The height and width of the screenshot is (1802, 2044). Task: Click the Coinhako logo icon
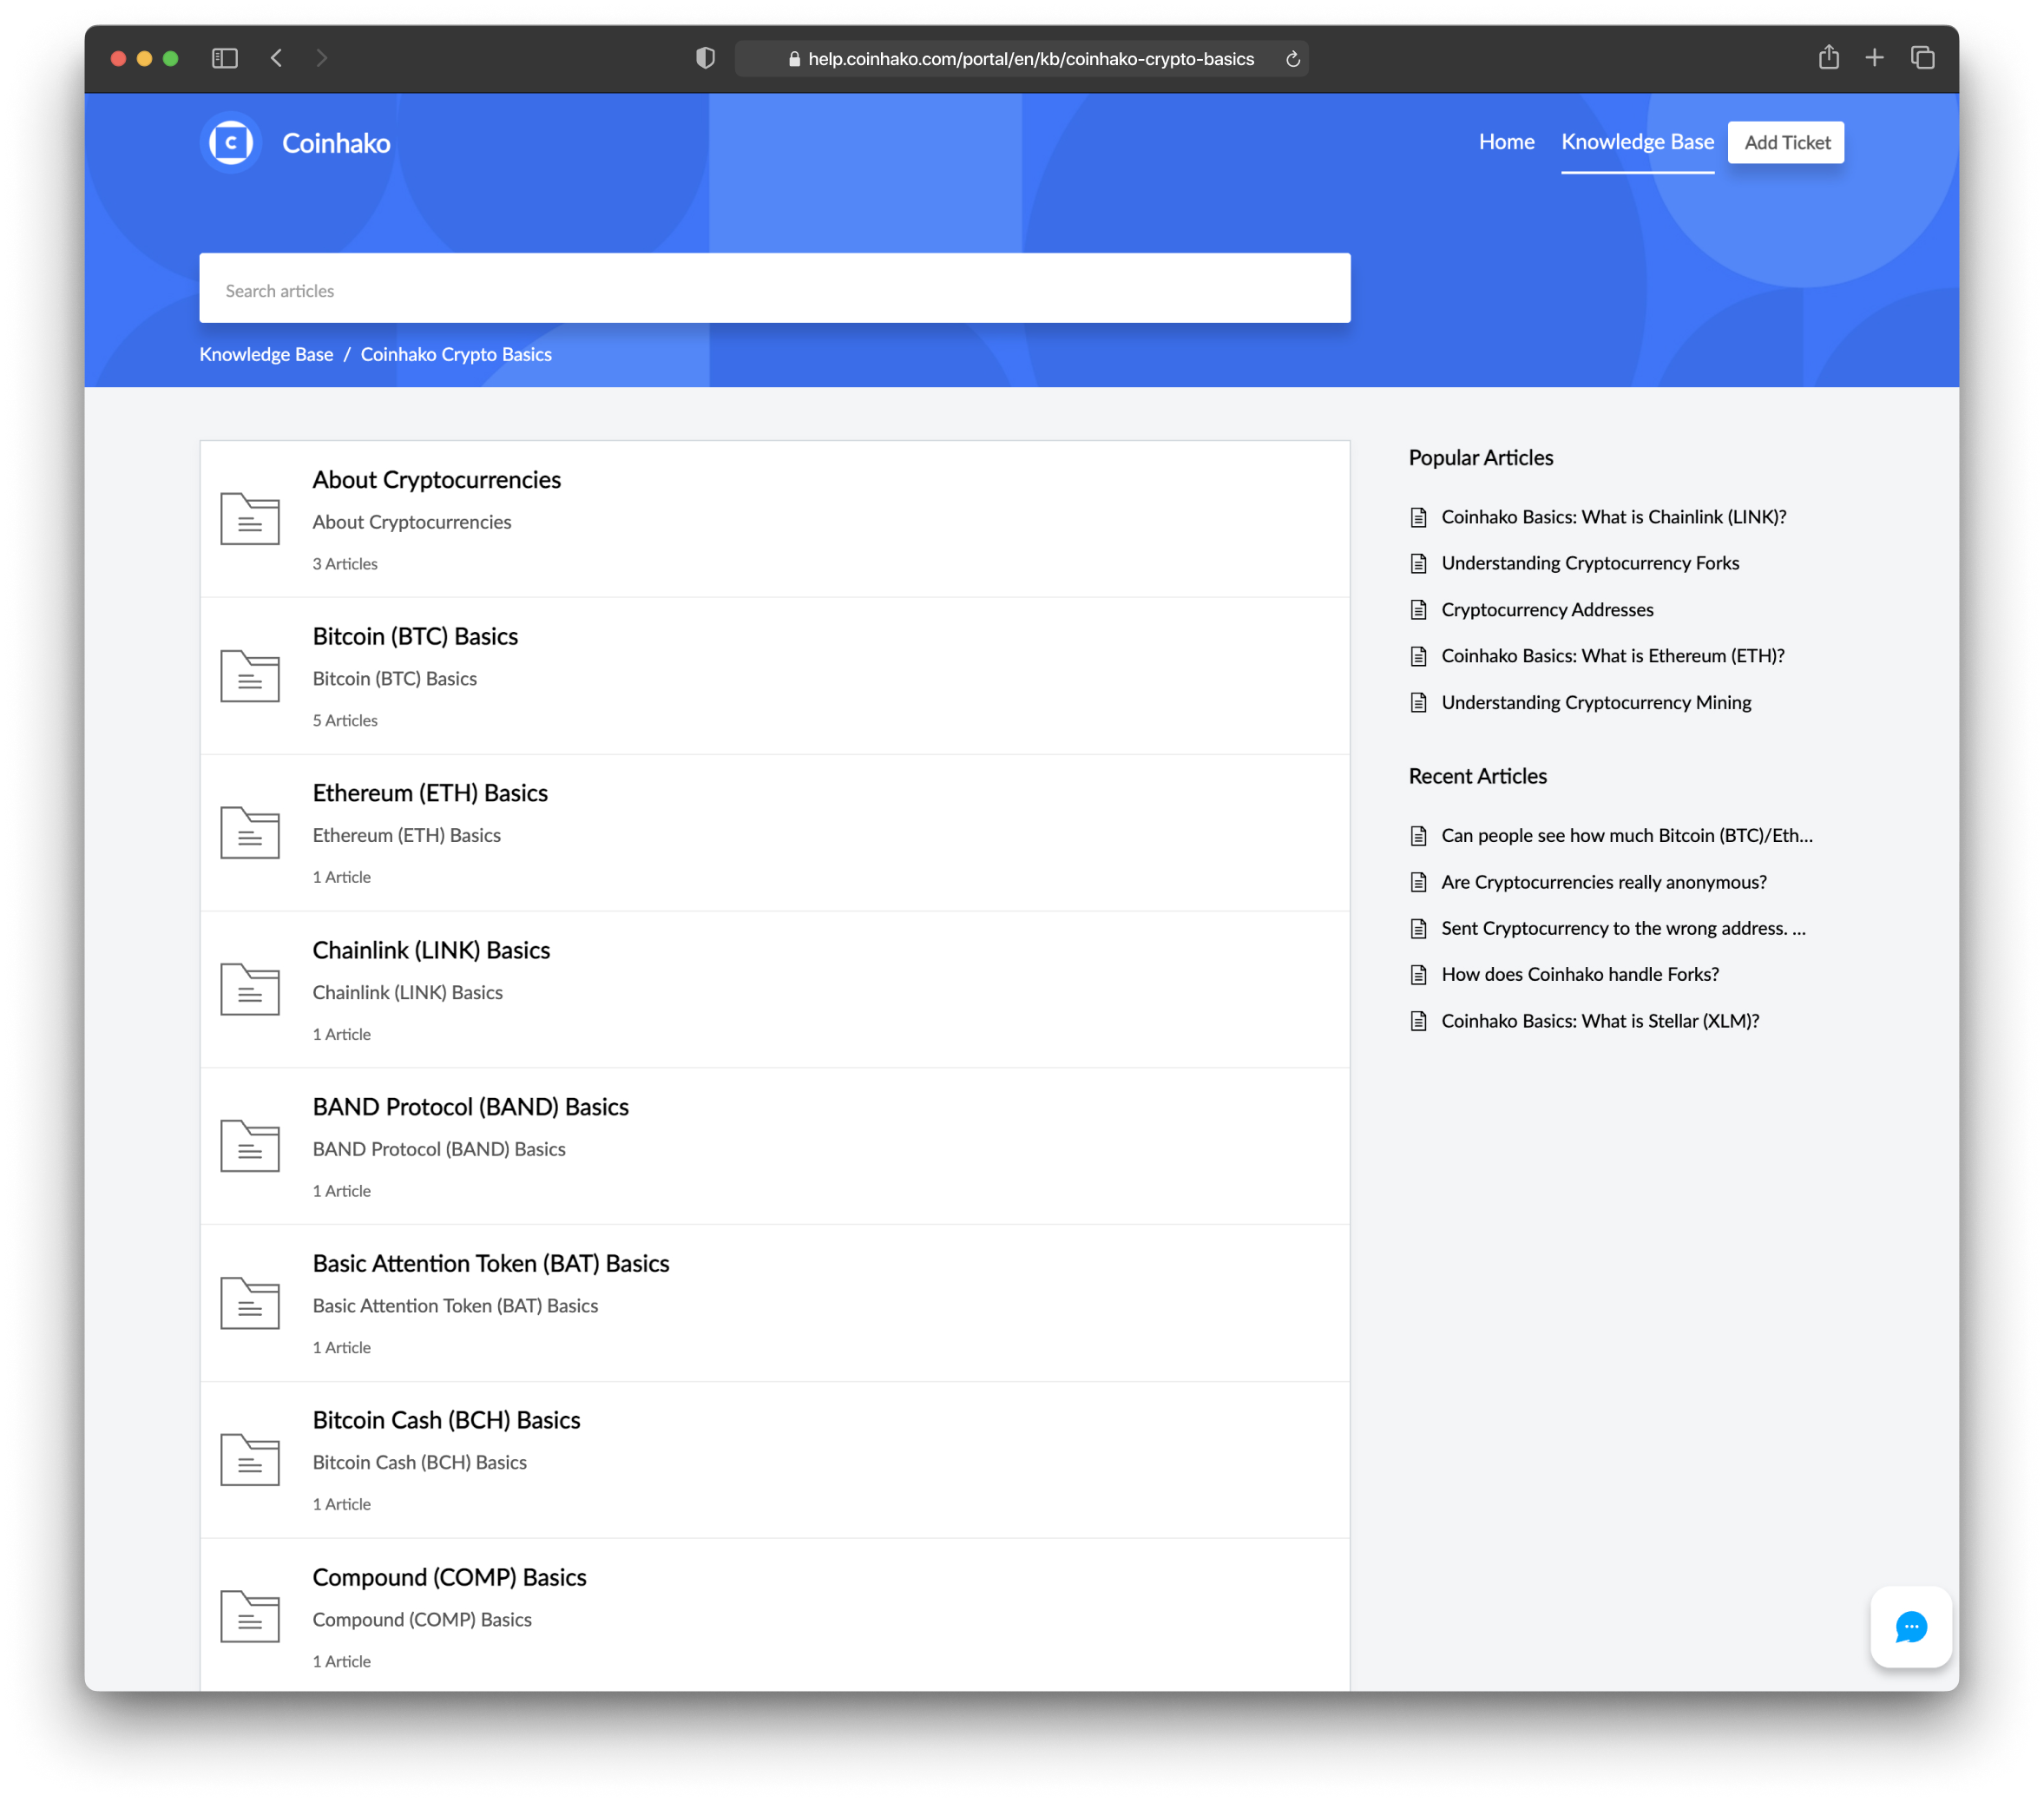(x=231, y=143)
